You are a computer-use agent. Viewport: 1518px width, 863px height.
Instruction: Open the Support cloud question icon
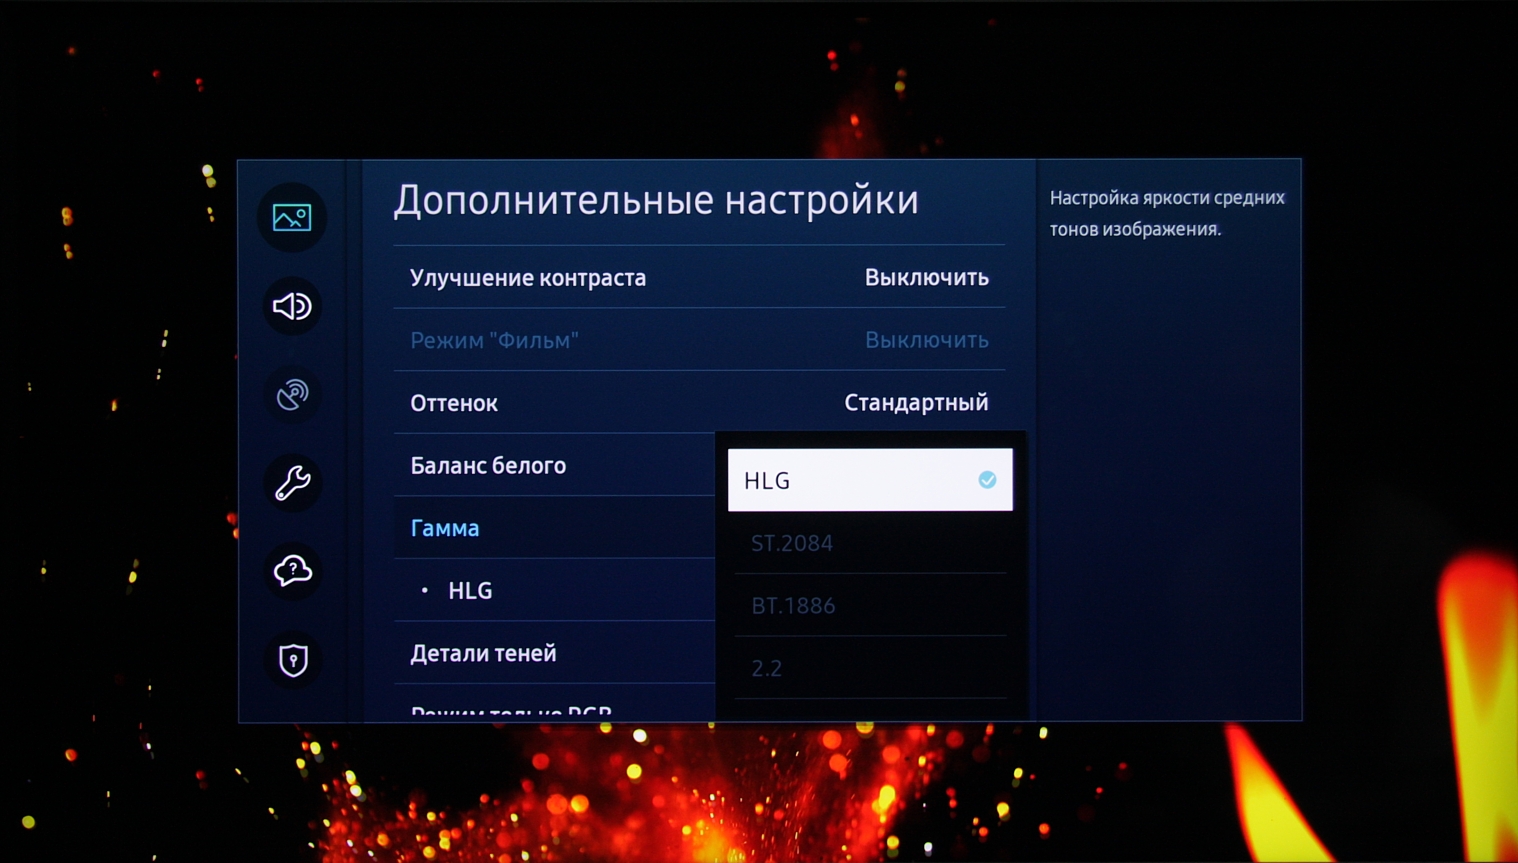click(292, 571)
